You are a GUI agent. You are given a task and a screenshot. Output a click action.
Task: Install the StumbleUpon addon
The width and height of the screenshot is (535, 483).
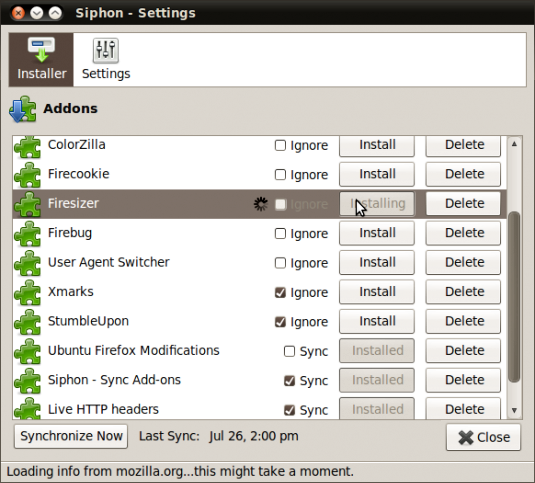[377, 321]
